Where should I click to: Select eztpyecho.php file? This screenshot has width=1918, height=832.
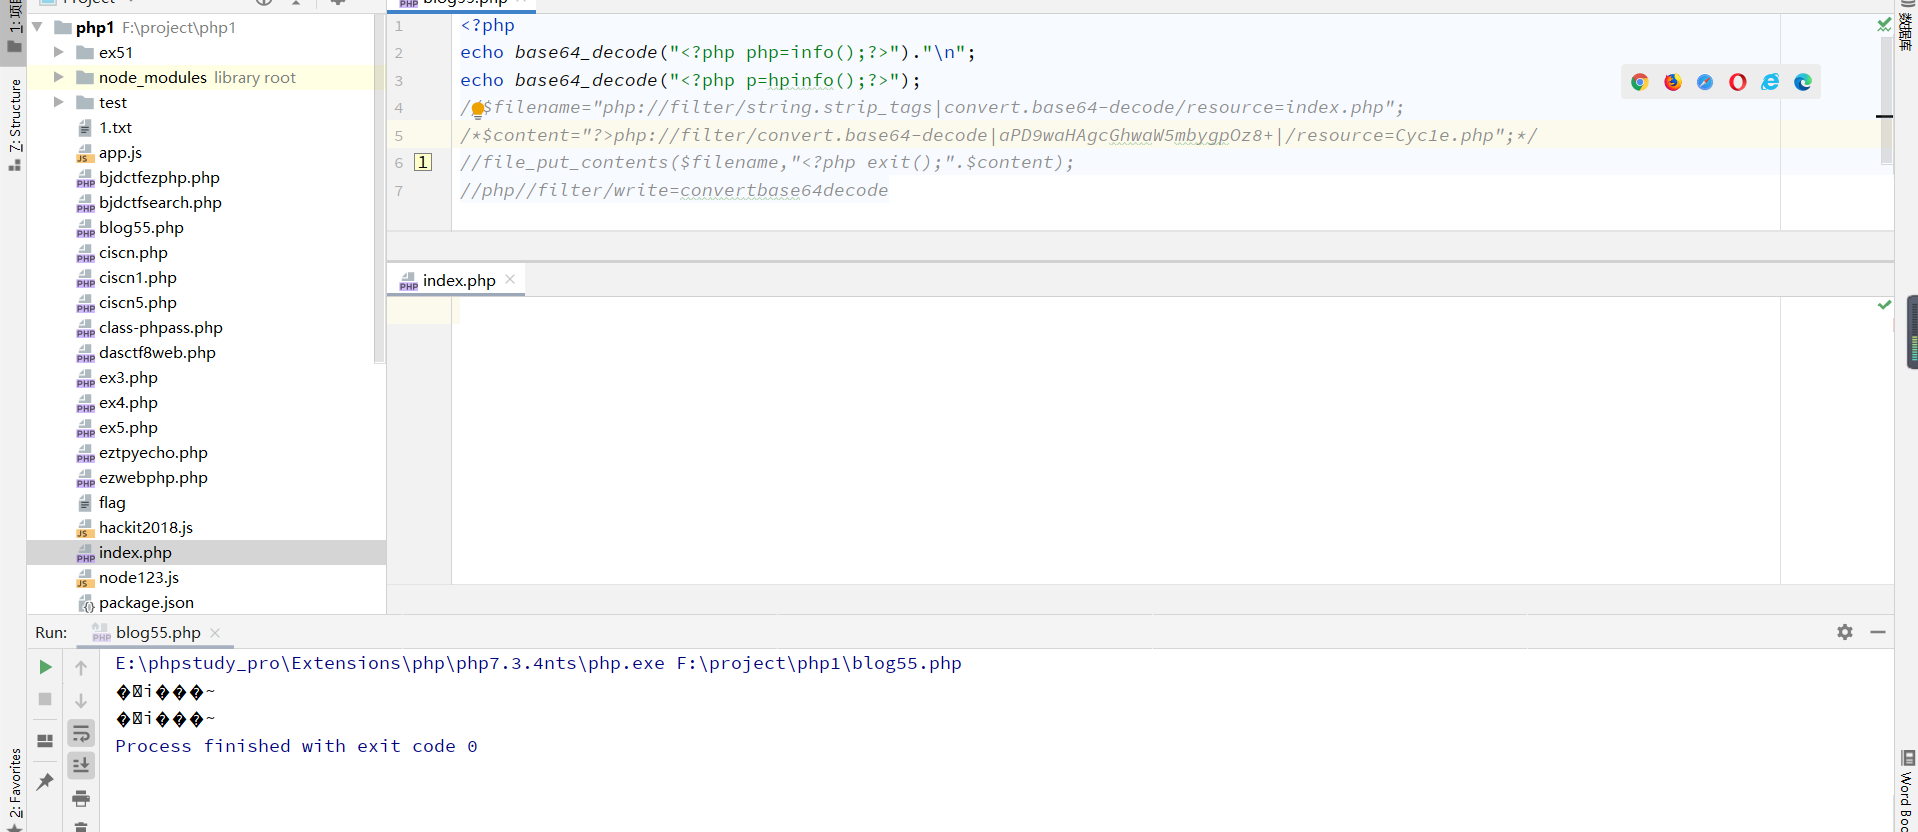pos(153,452)
